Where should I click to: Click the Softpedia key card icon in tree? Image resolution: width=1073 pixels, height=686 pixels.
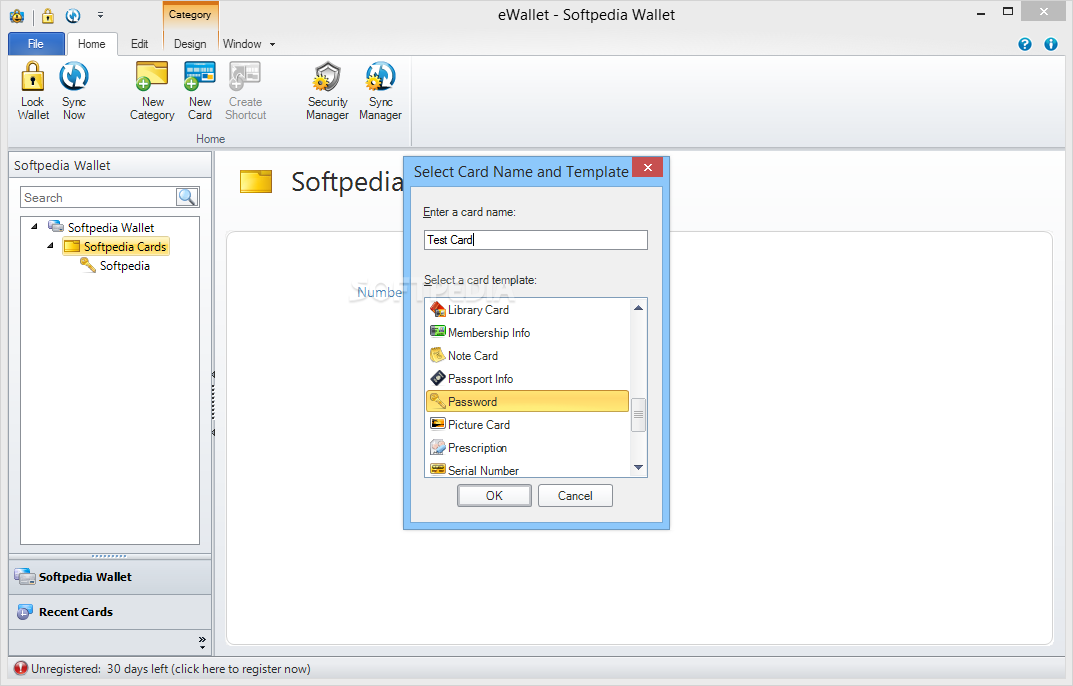point(88,265)
